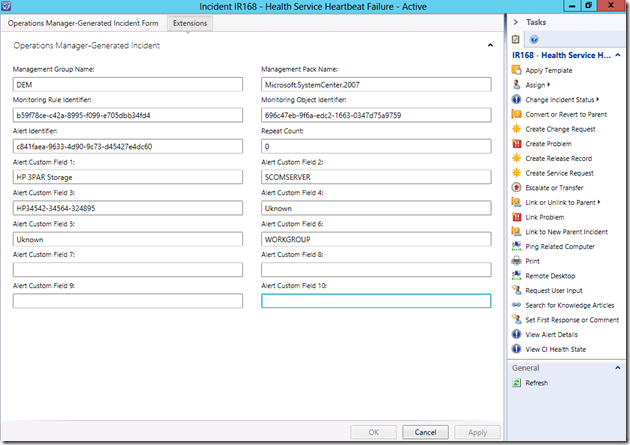Click the View Alert Details icon
The width and height of the screenshot is (630, 445).
[x=517, y=334]
